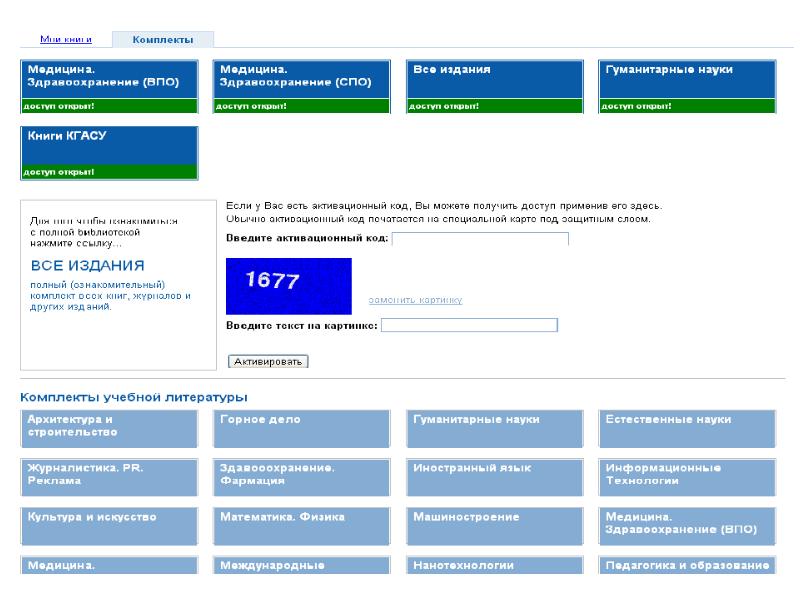Switch to the Мои книги tab
The width and height of the screenshot is (800, 600).
(x=66, y=39)
